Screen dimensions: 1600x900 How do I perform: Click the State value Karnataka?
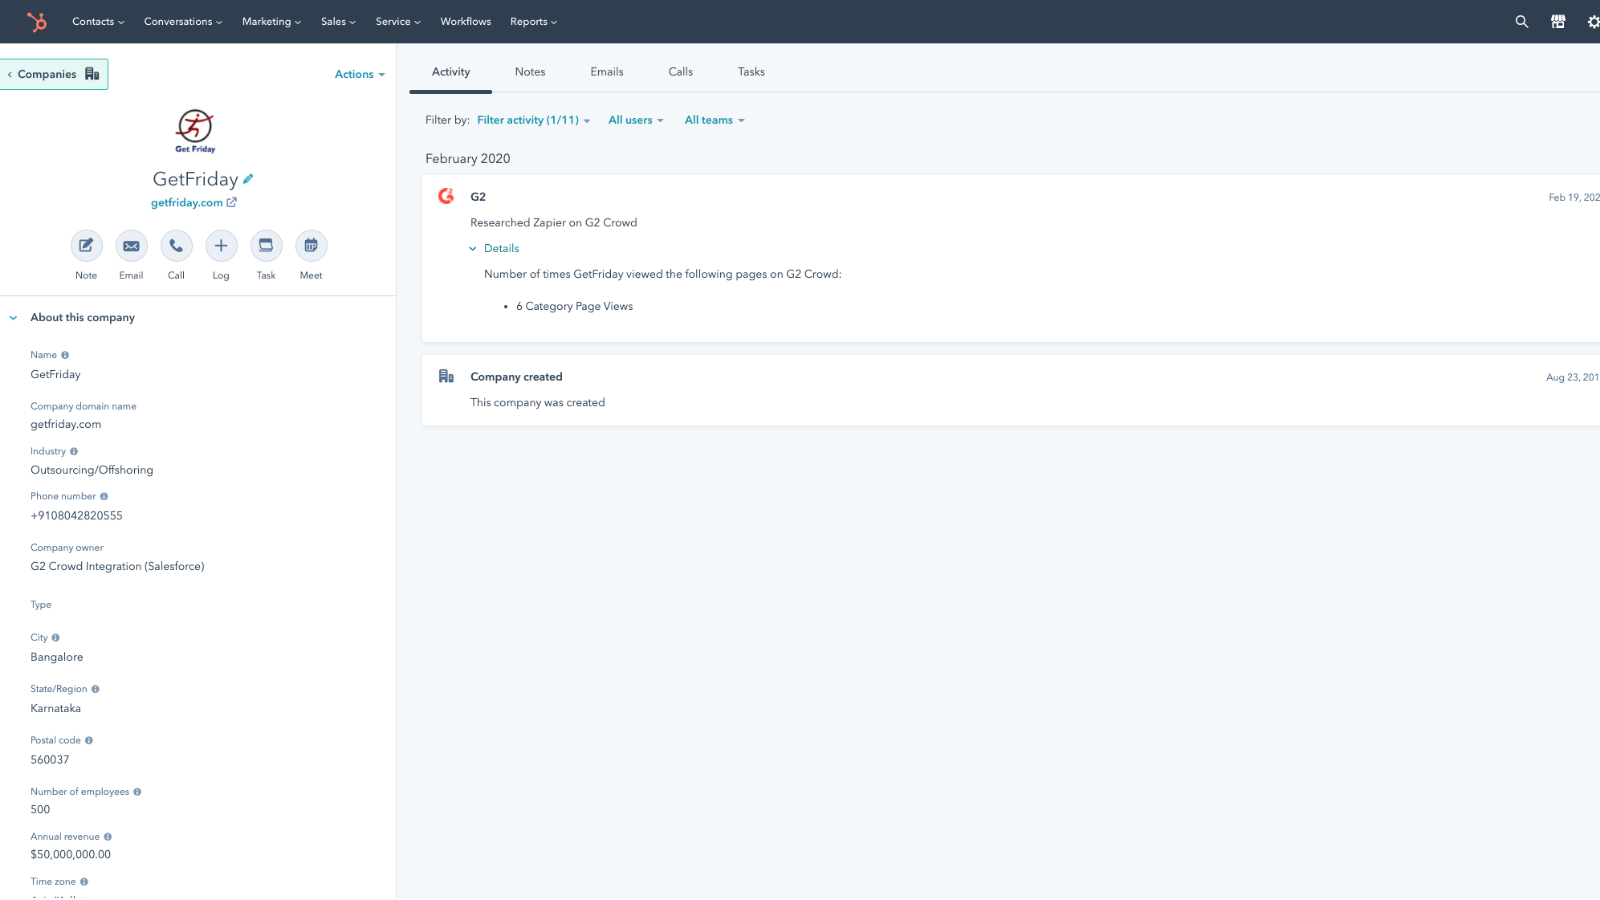[56, 709]
